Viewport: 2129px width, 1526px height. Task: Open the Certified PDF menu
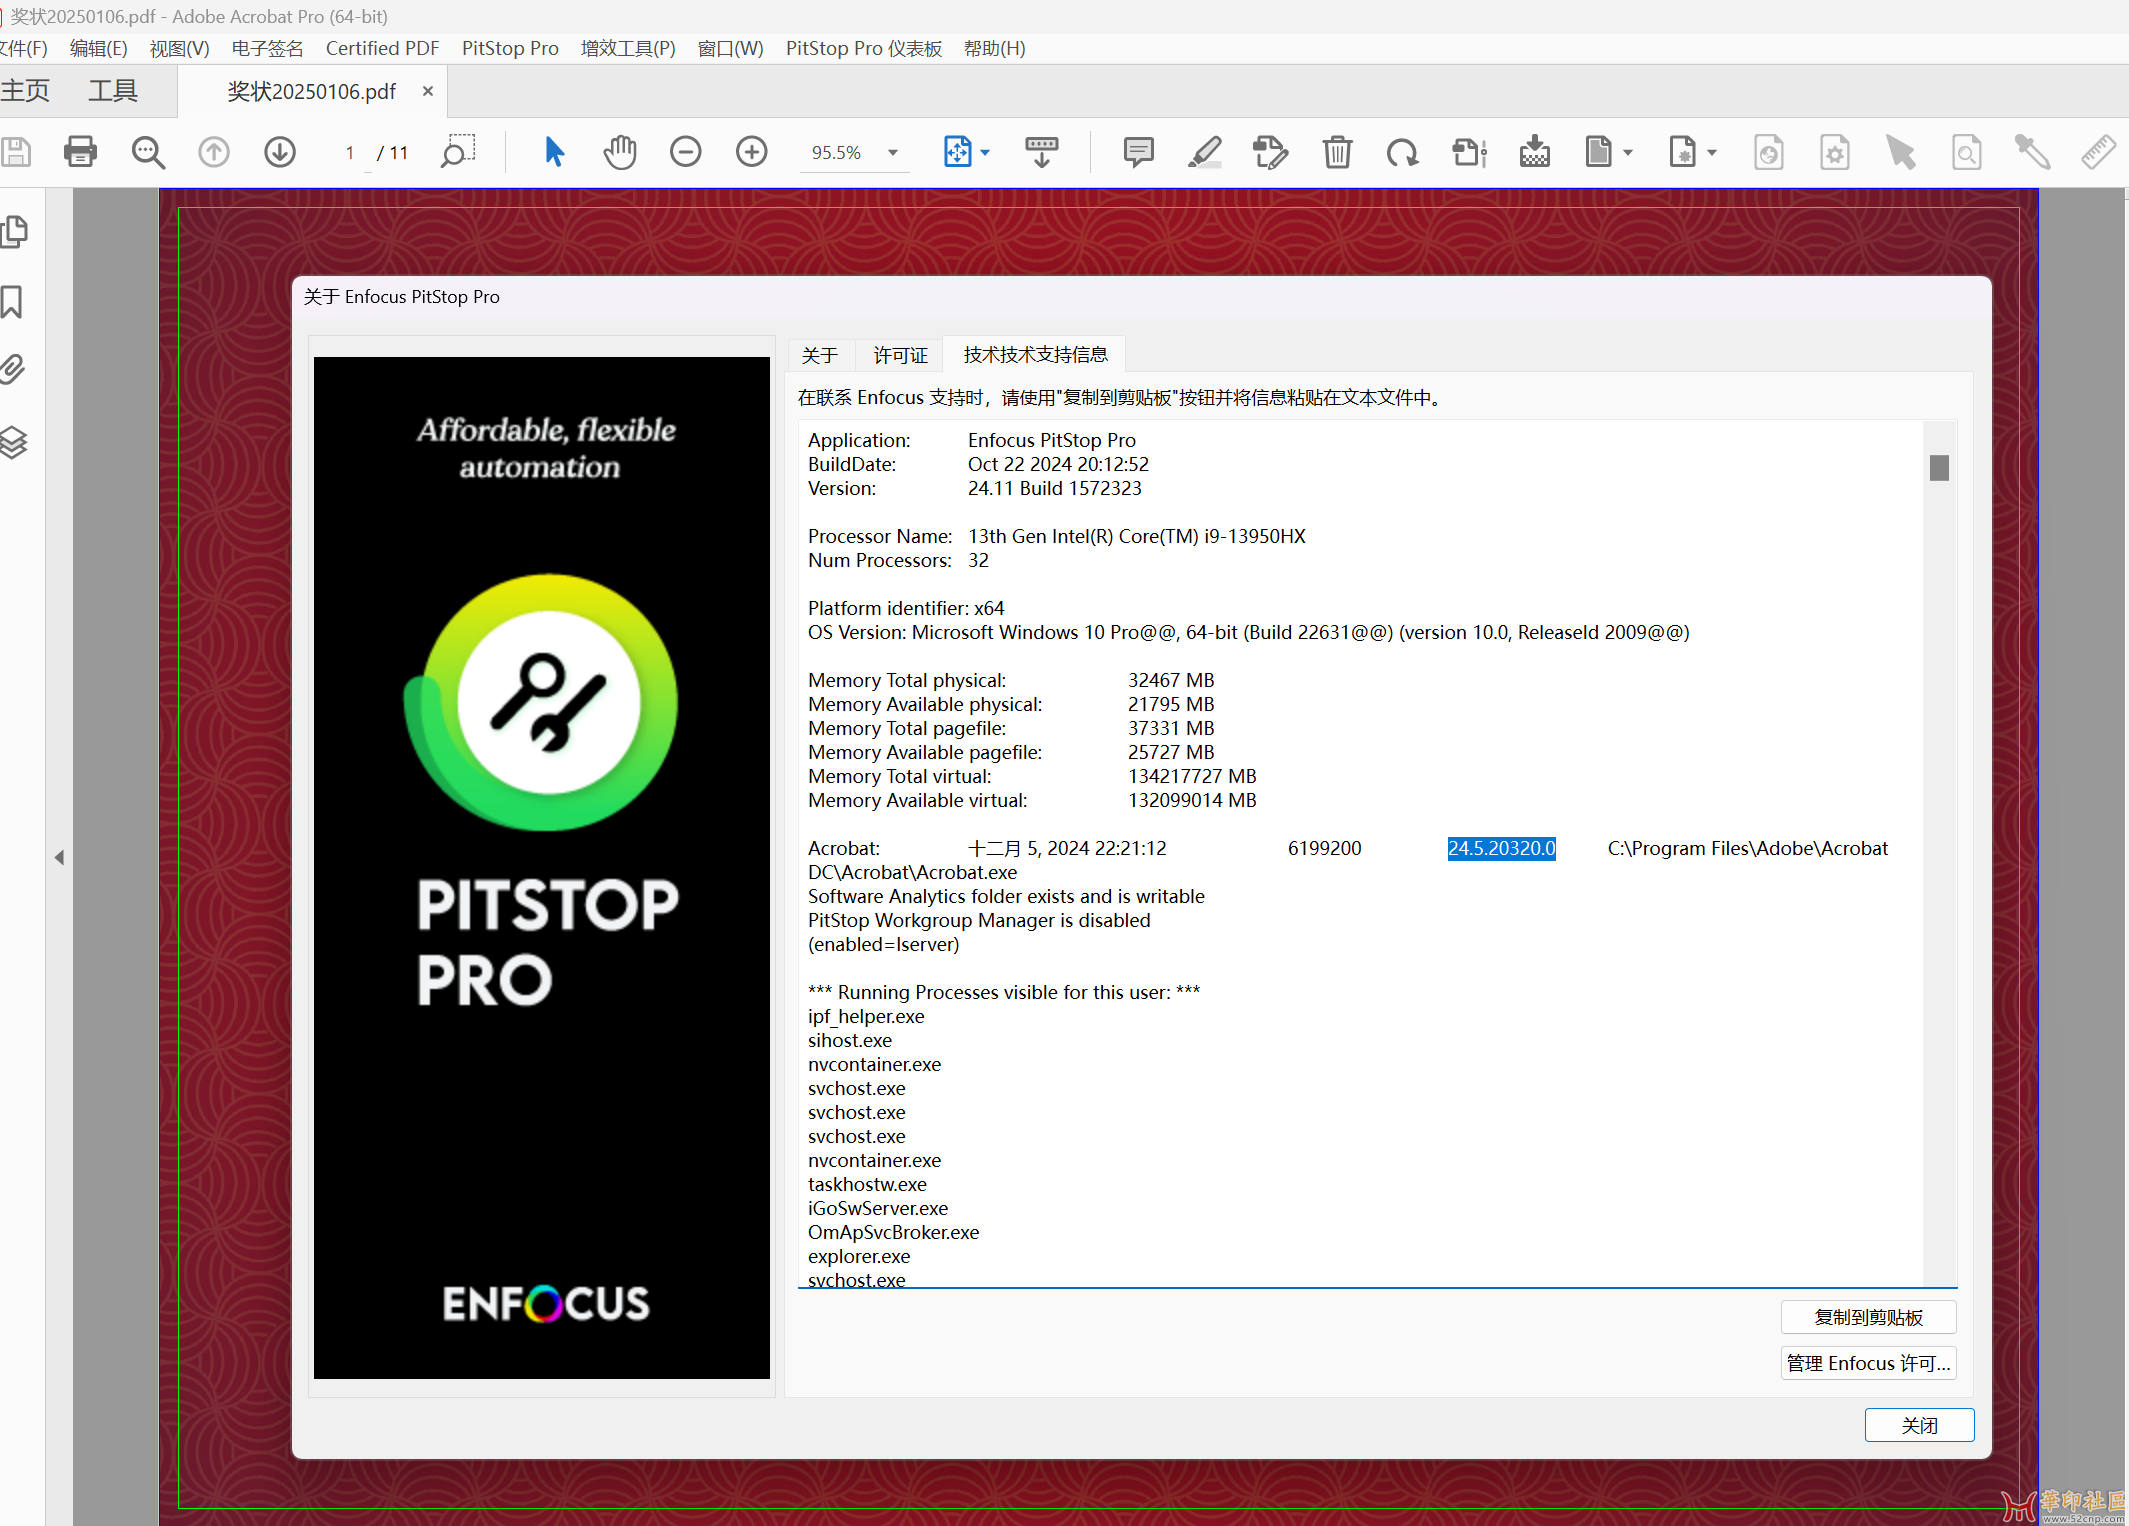[382, 48]
